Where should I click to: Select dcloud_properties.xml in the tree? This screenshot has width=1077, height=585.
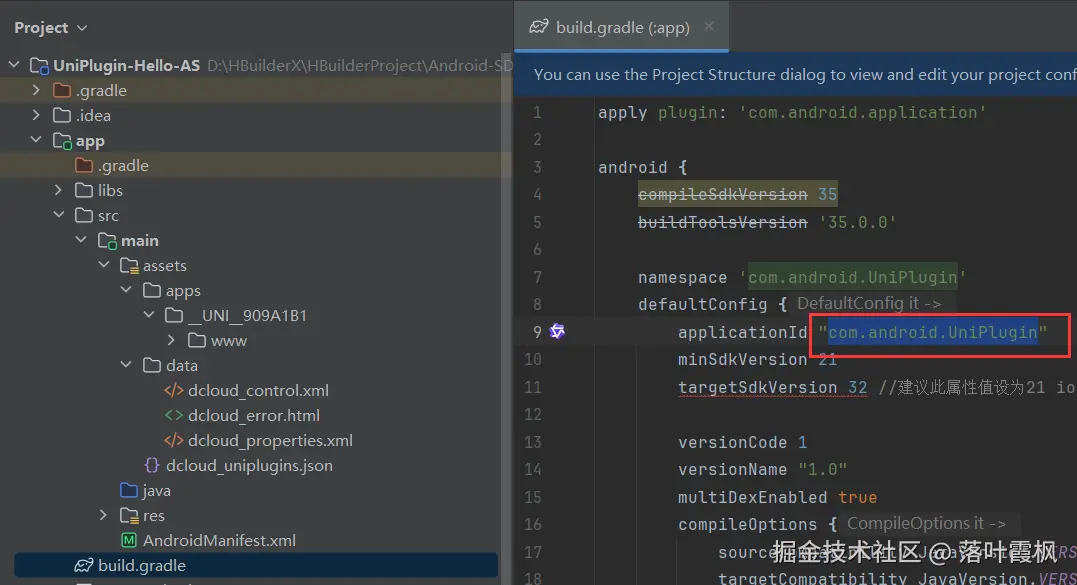[270, 440]
